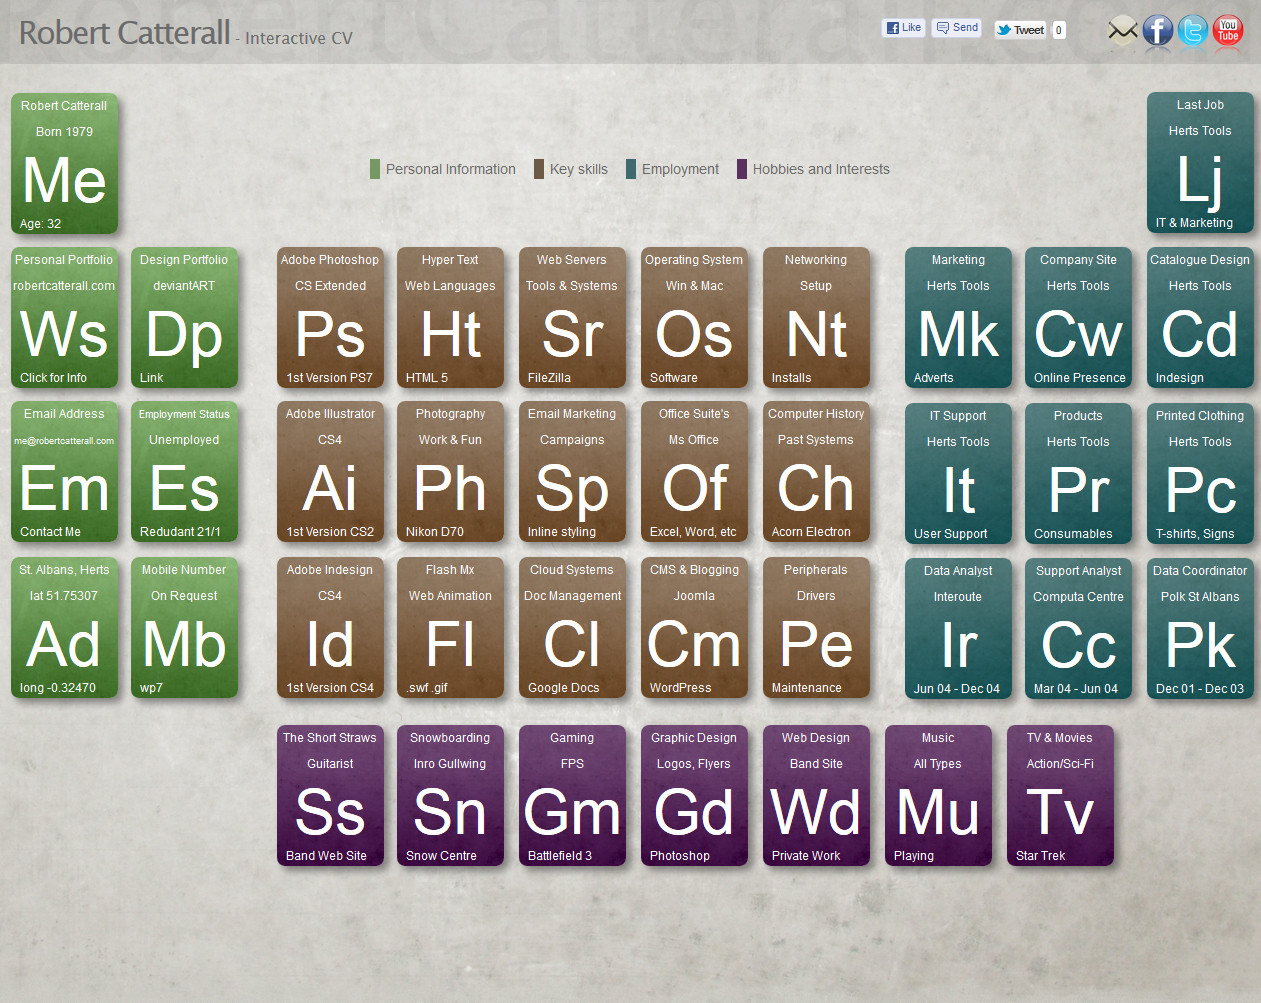Screen dimensions: 1261x1003
Task: Click the purple Hobbies and Interests swatch
Action: click(742, 169)
